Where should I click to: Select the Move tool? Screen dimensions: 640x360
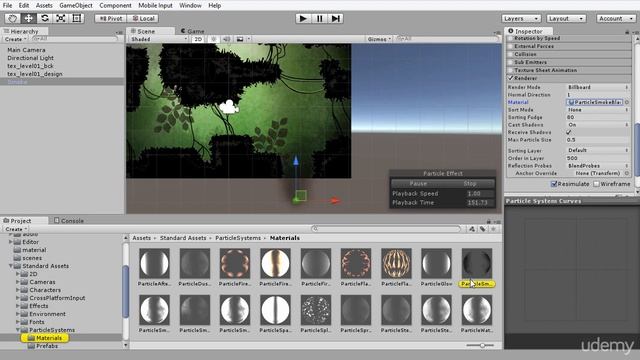coord(29,18)
